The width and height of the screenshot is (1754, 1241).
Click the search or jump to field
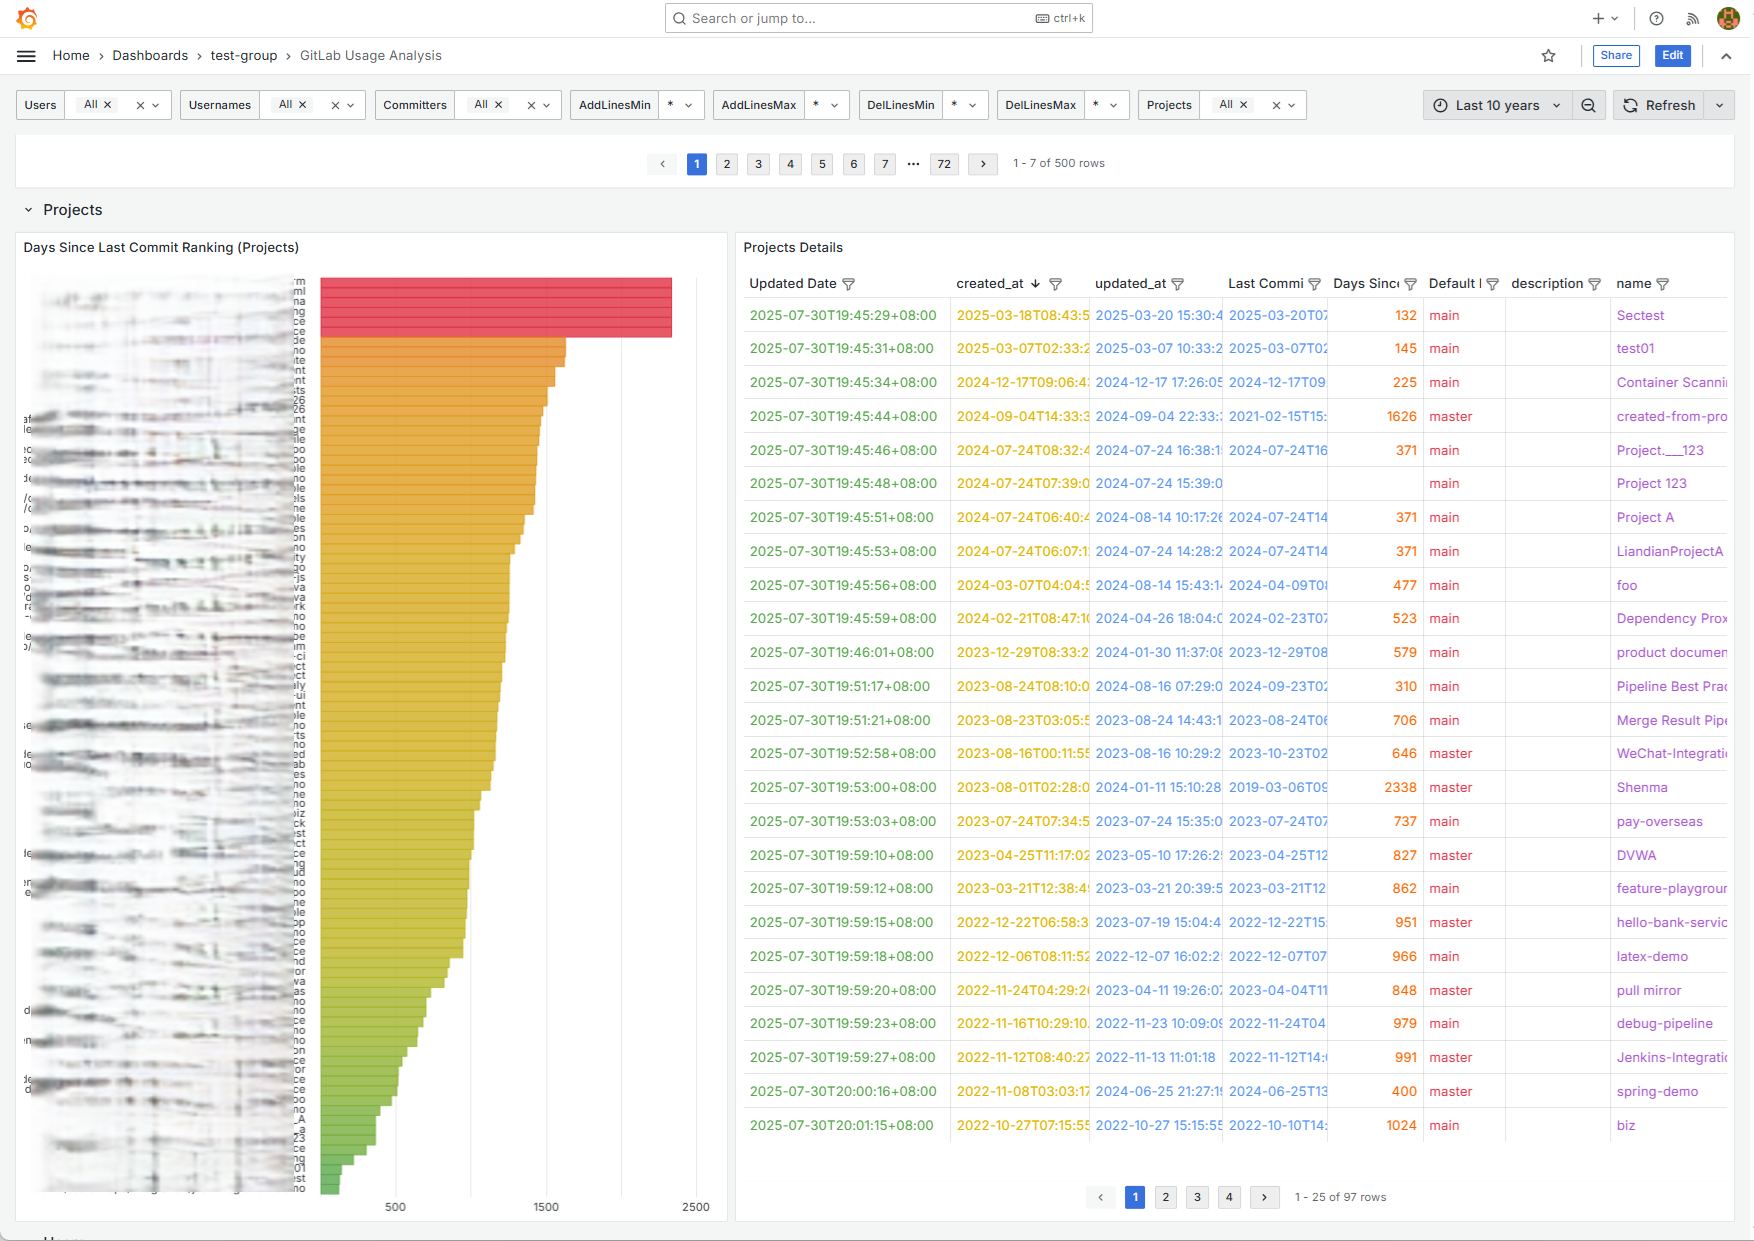coord(878,18)
